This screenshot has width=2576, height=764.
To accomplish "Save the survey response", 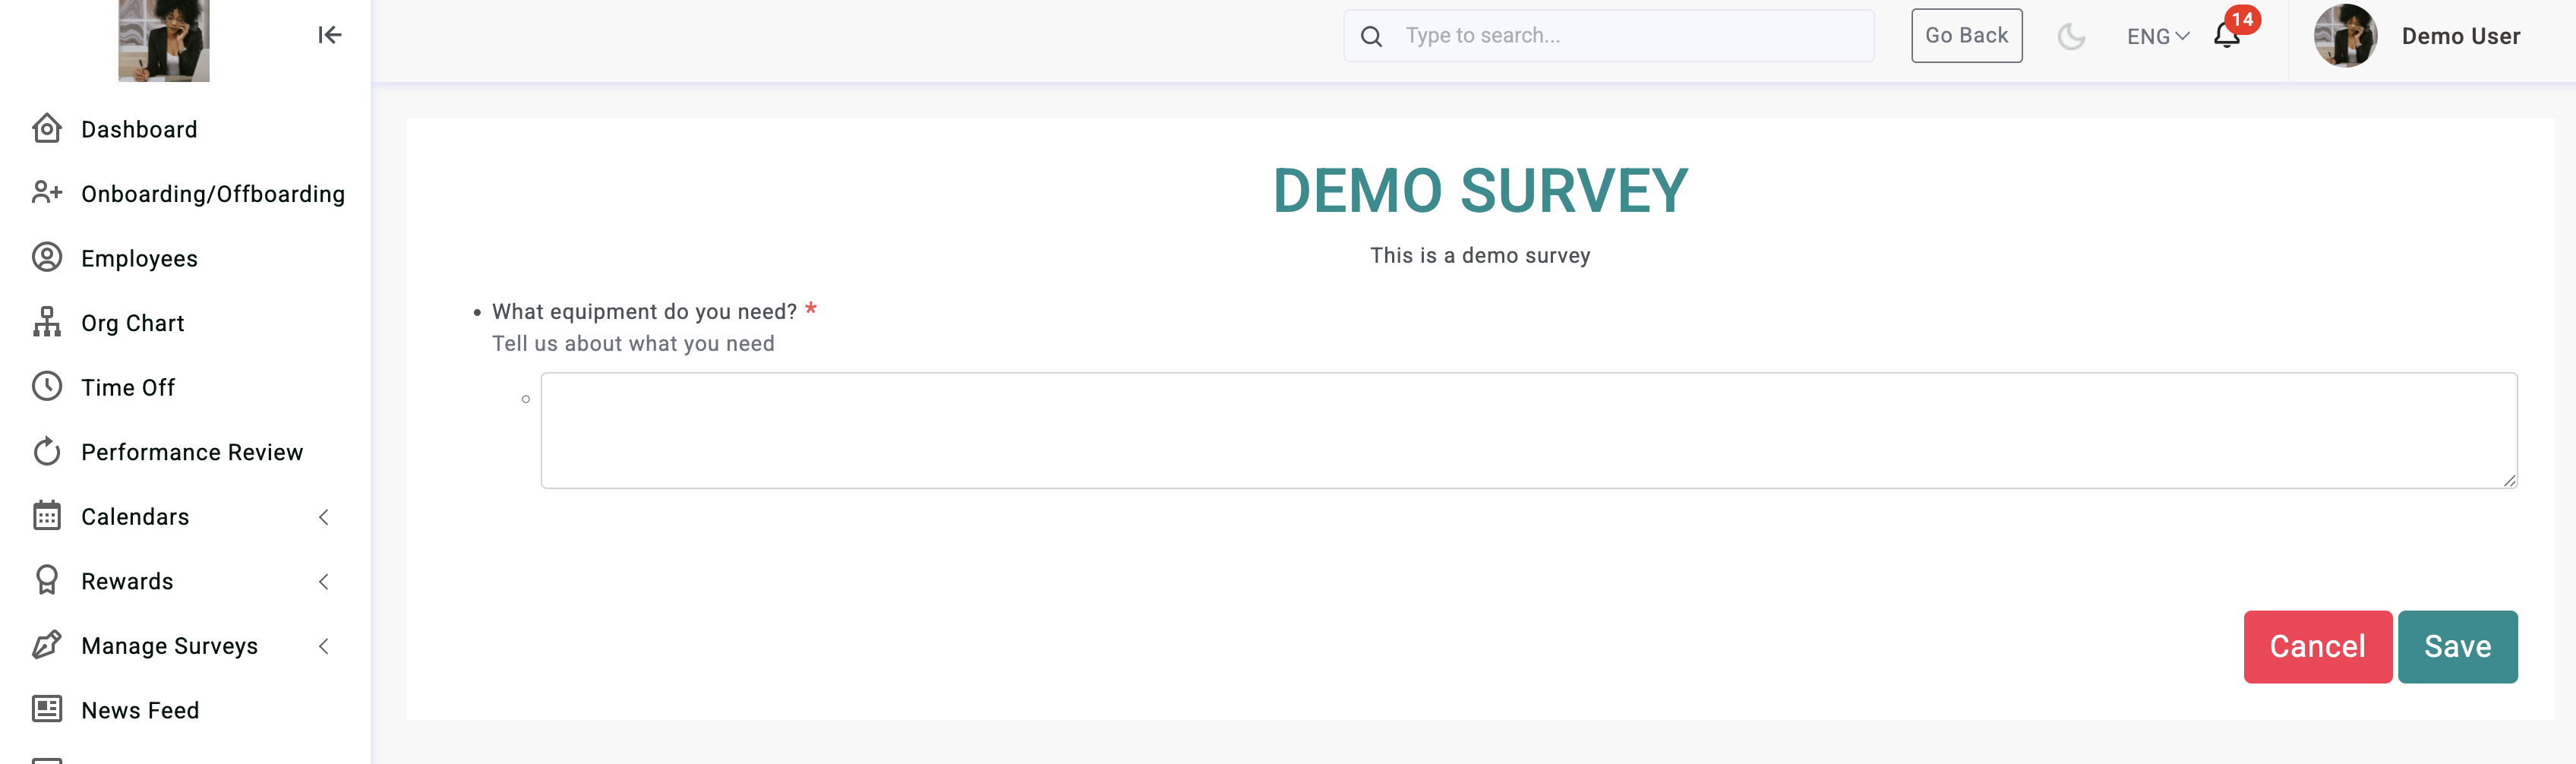I will point(2457,647).
